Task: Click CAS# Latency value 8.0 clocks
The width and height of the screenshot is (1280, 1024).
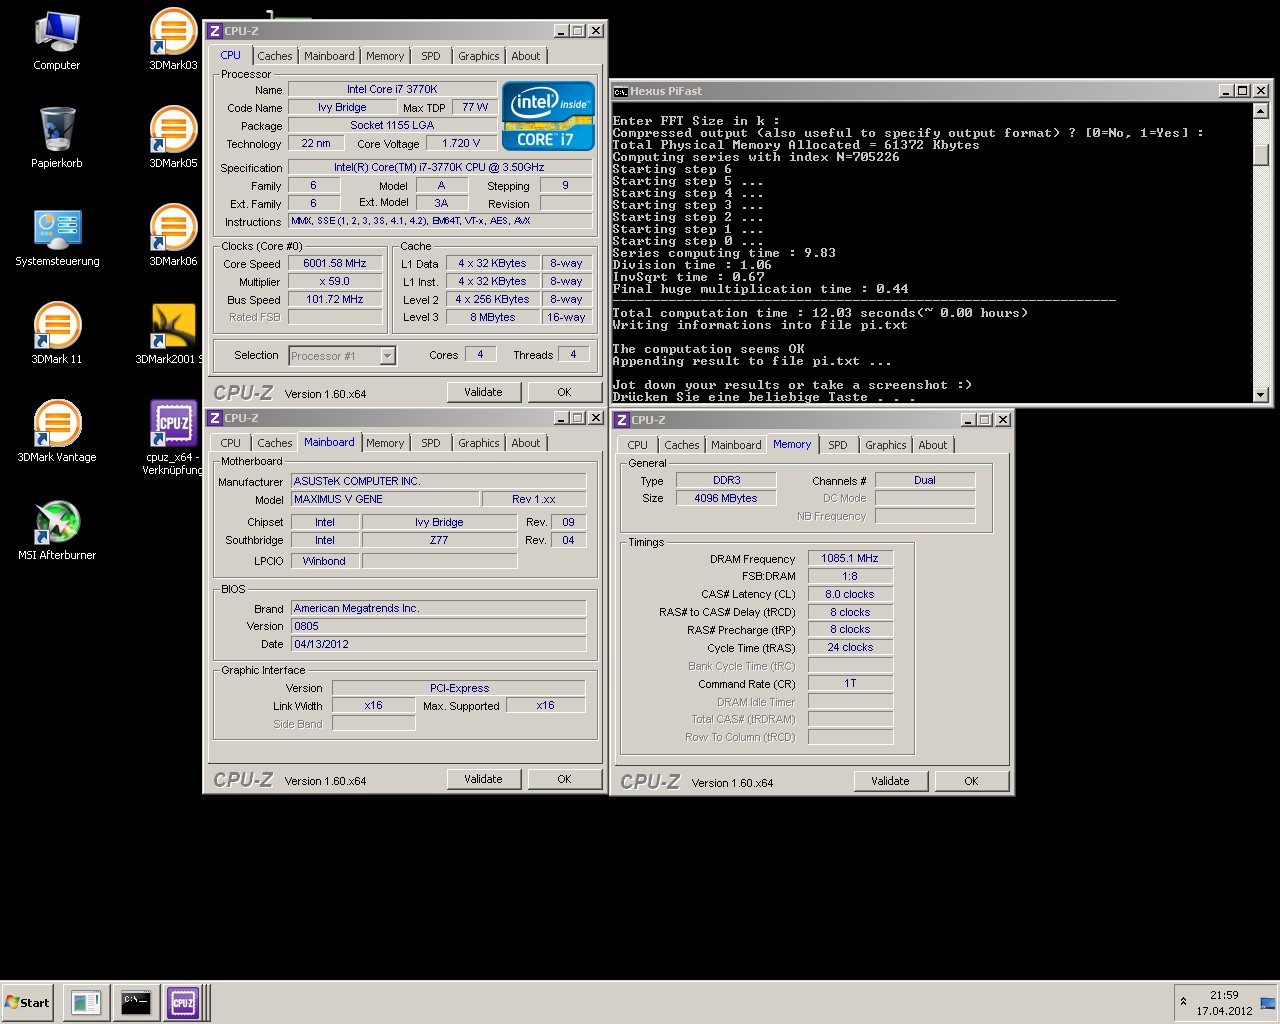Action: [x=850, y=594]
